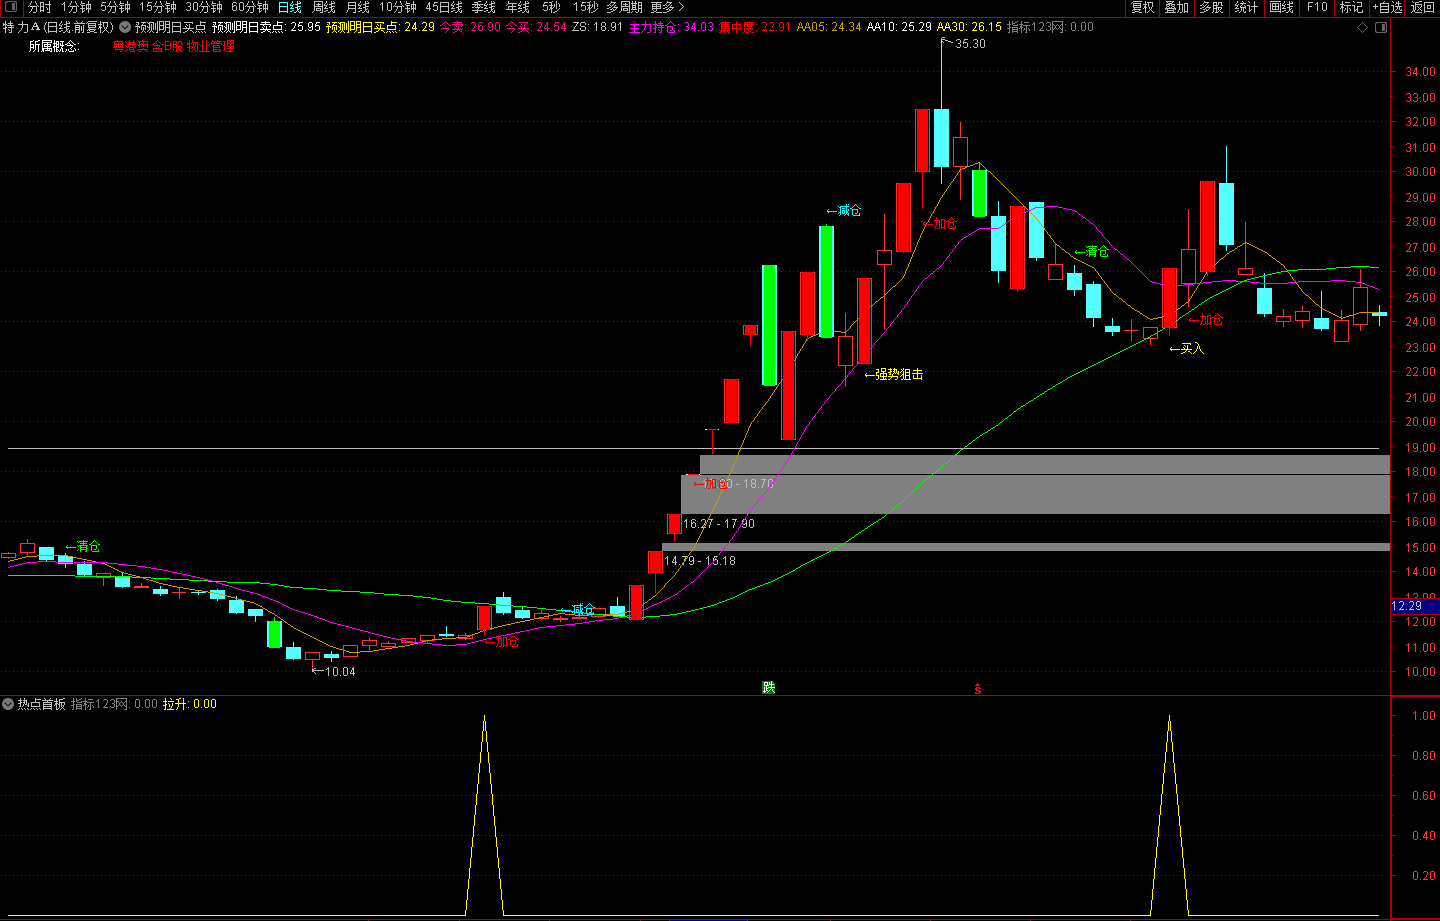The image size is (1440, 921).
Task: Click the 强势狙击 signal arrow label
Action: (x=894, y=374)
